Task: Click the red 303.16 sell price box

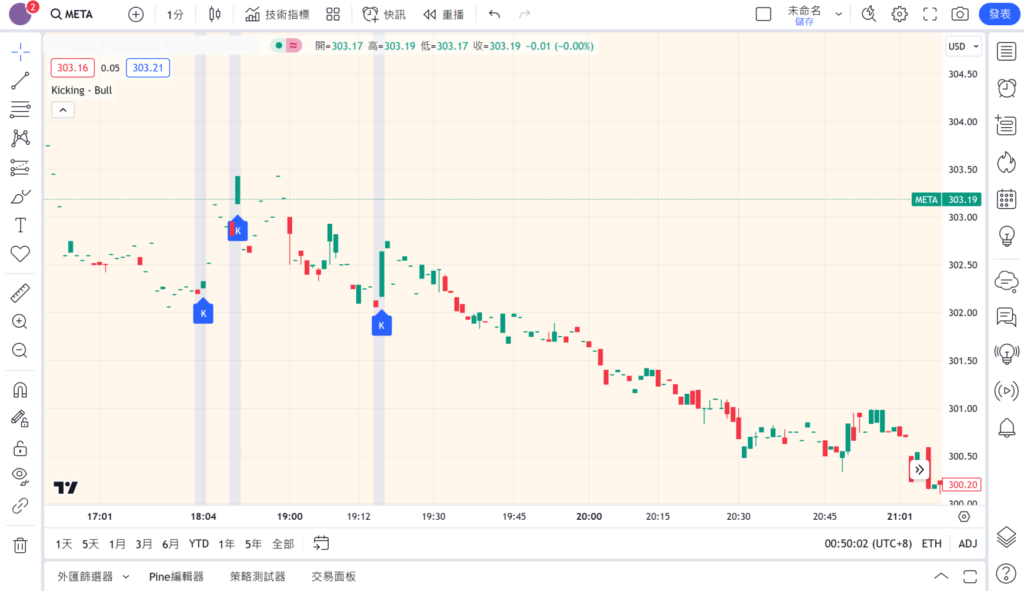Action: coord(73,68)
